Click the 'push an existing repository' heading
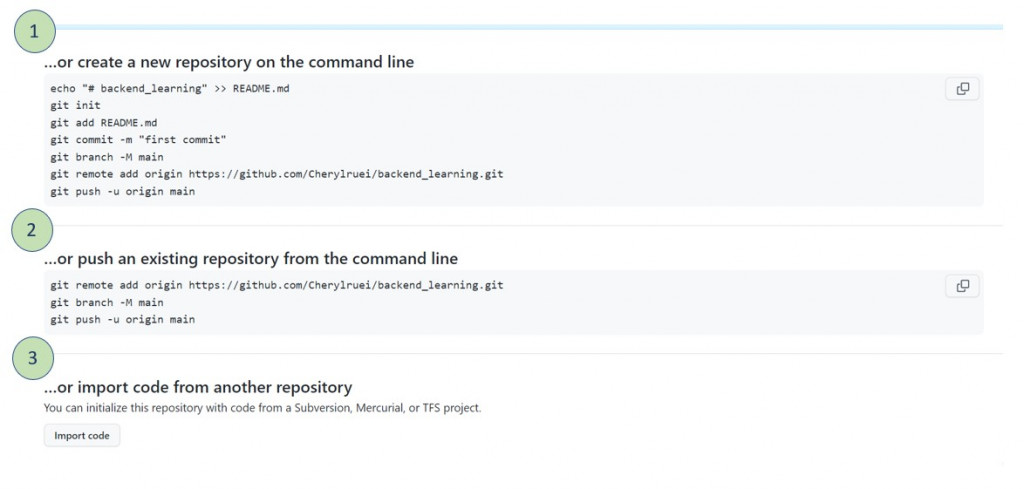This screenshot has width=1024, height=489. [250, 259]
